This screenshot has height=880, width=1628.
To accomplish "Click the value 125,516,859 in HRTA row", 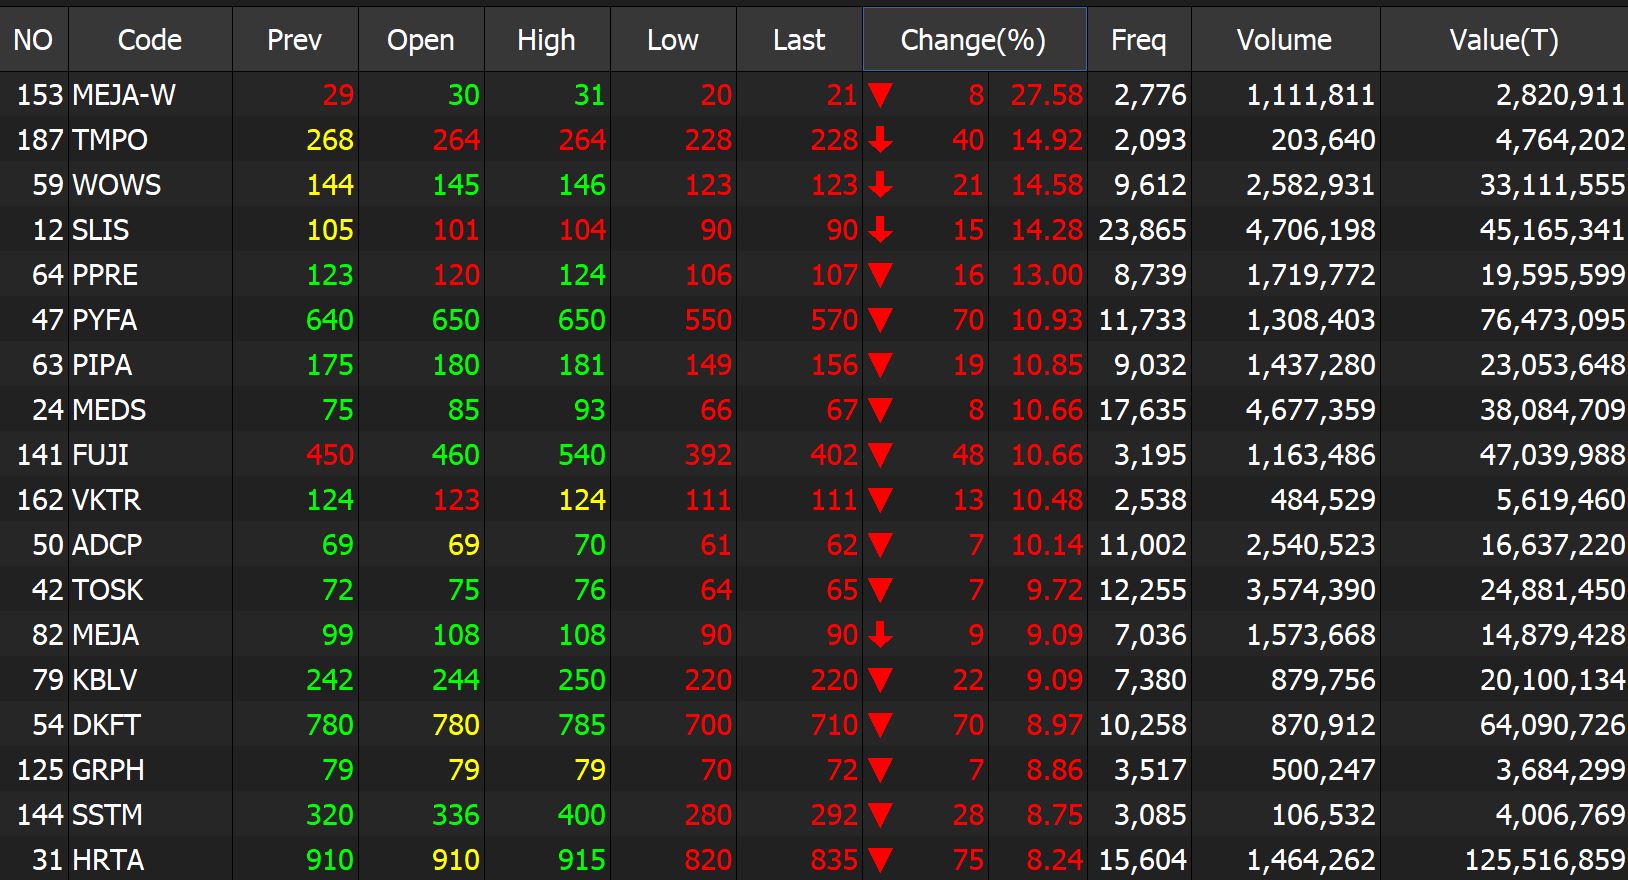I will pos(1544,860).
